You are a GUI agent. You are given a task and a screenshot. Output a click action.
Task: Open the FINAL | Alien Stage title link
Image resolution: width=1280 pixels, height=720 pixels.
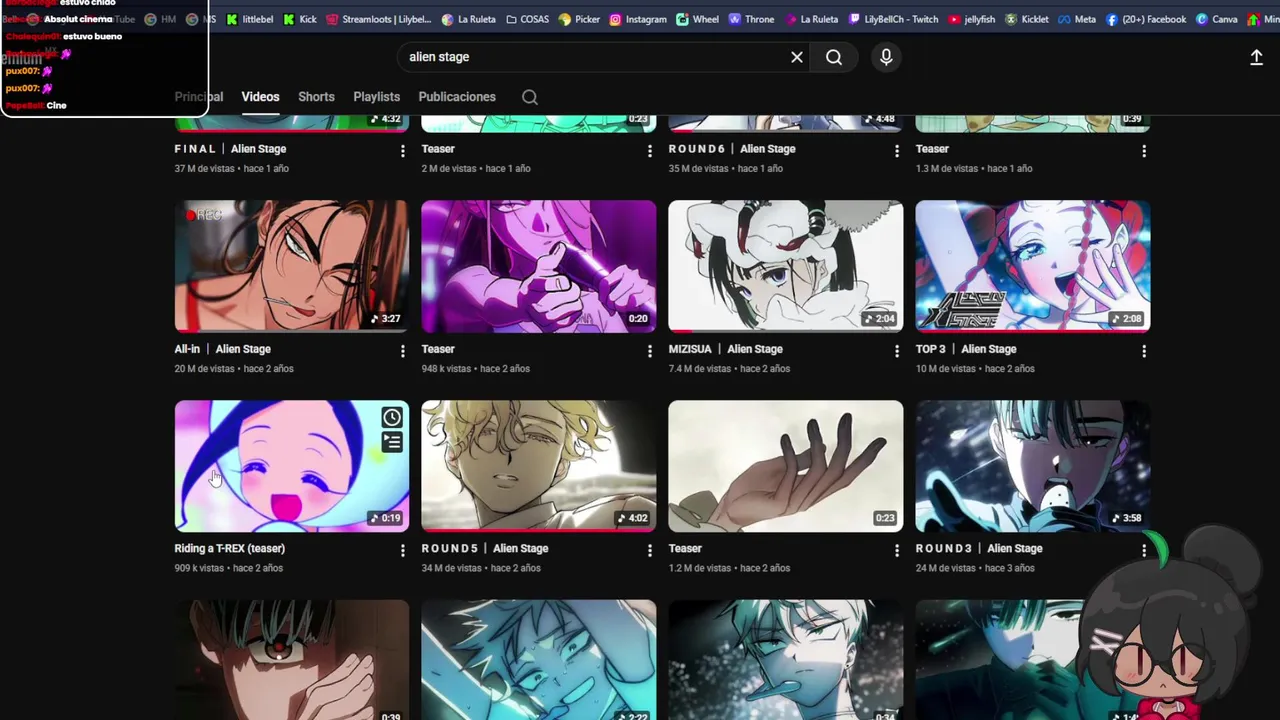pyautogui.click(x=230, y=149)
